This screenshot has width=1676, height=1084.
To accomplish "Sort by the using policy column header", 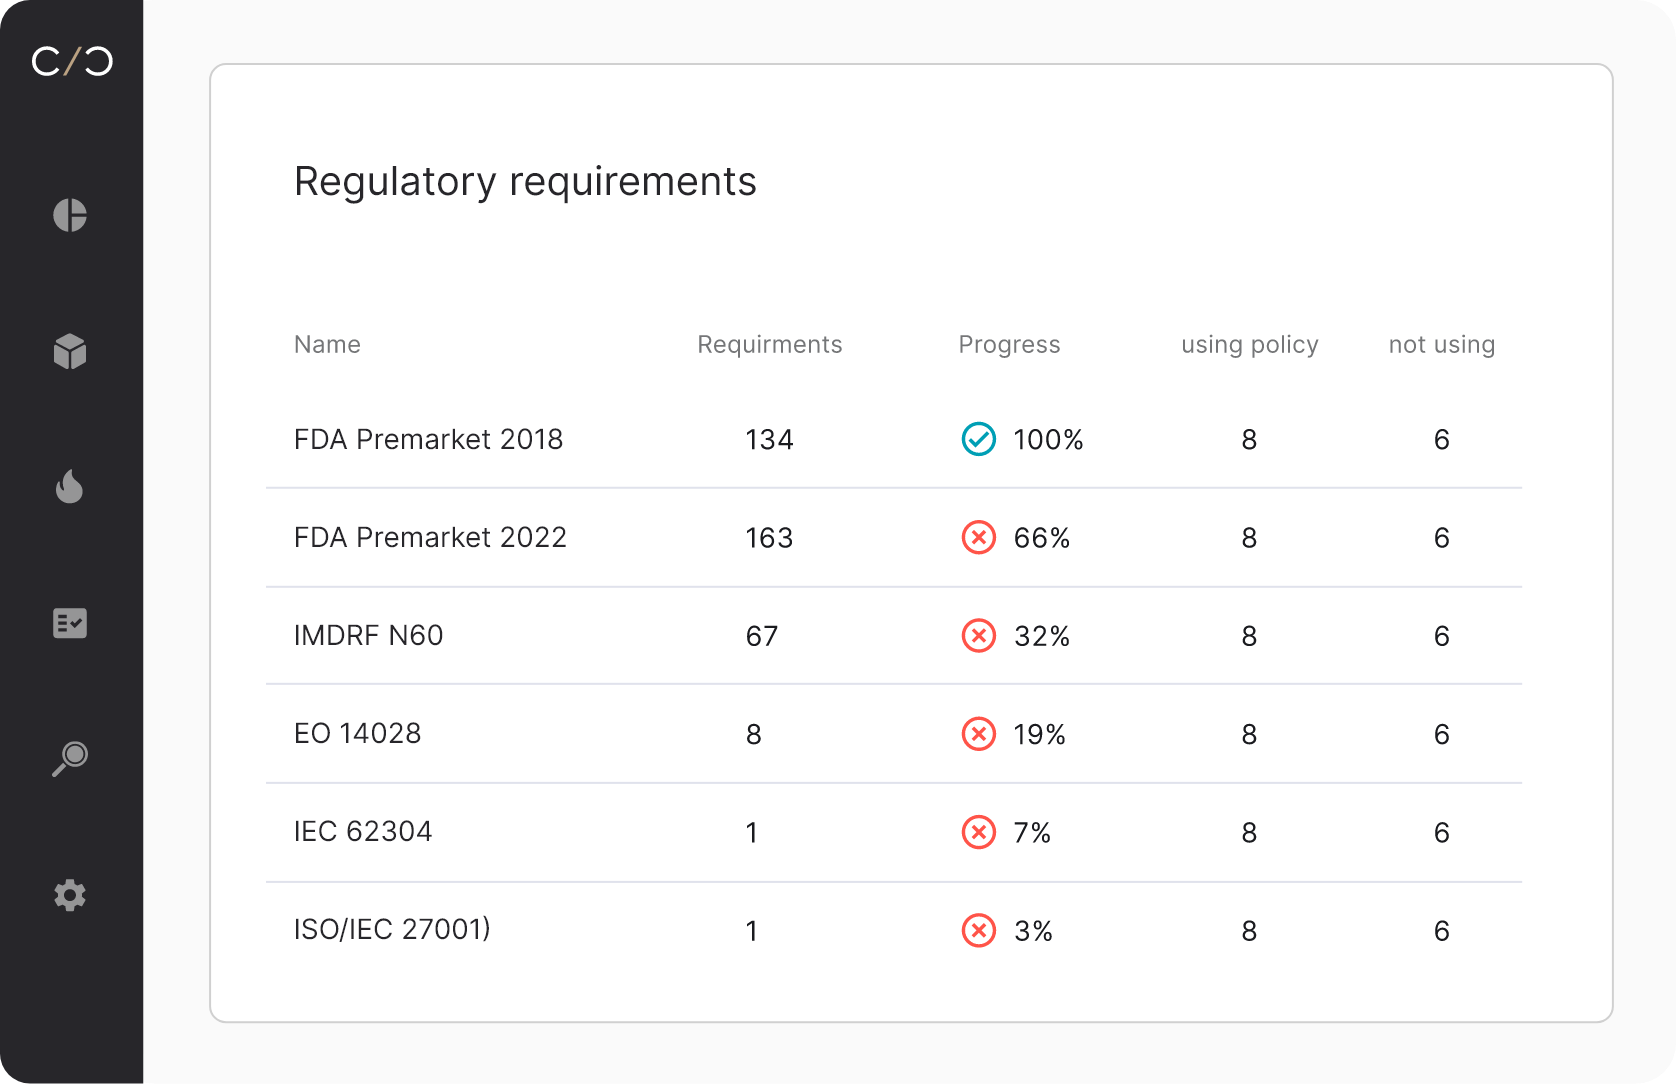I will tap(1250, 345).
